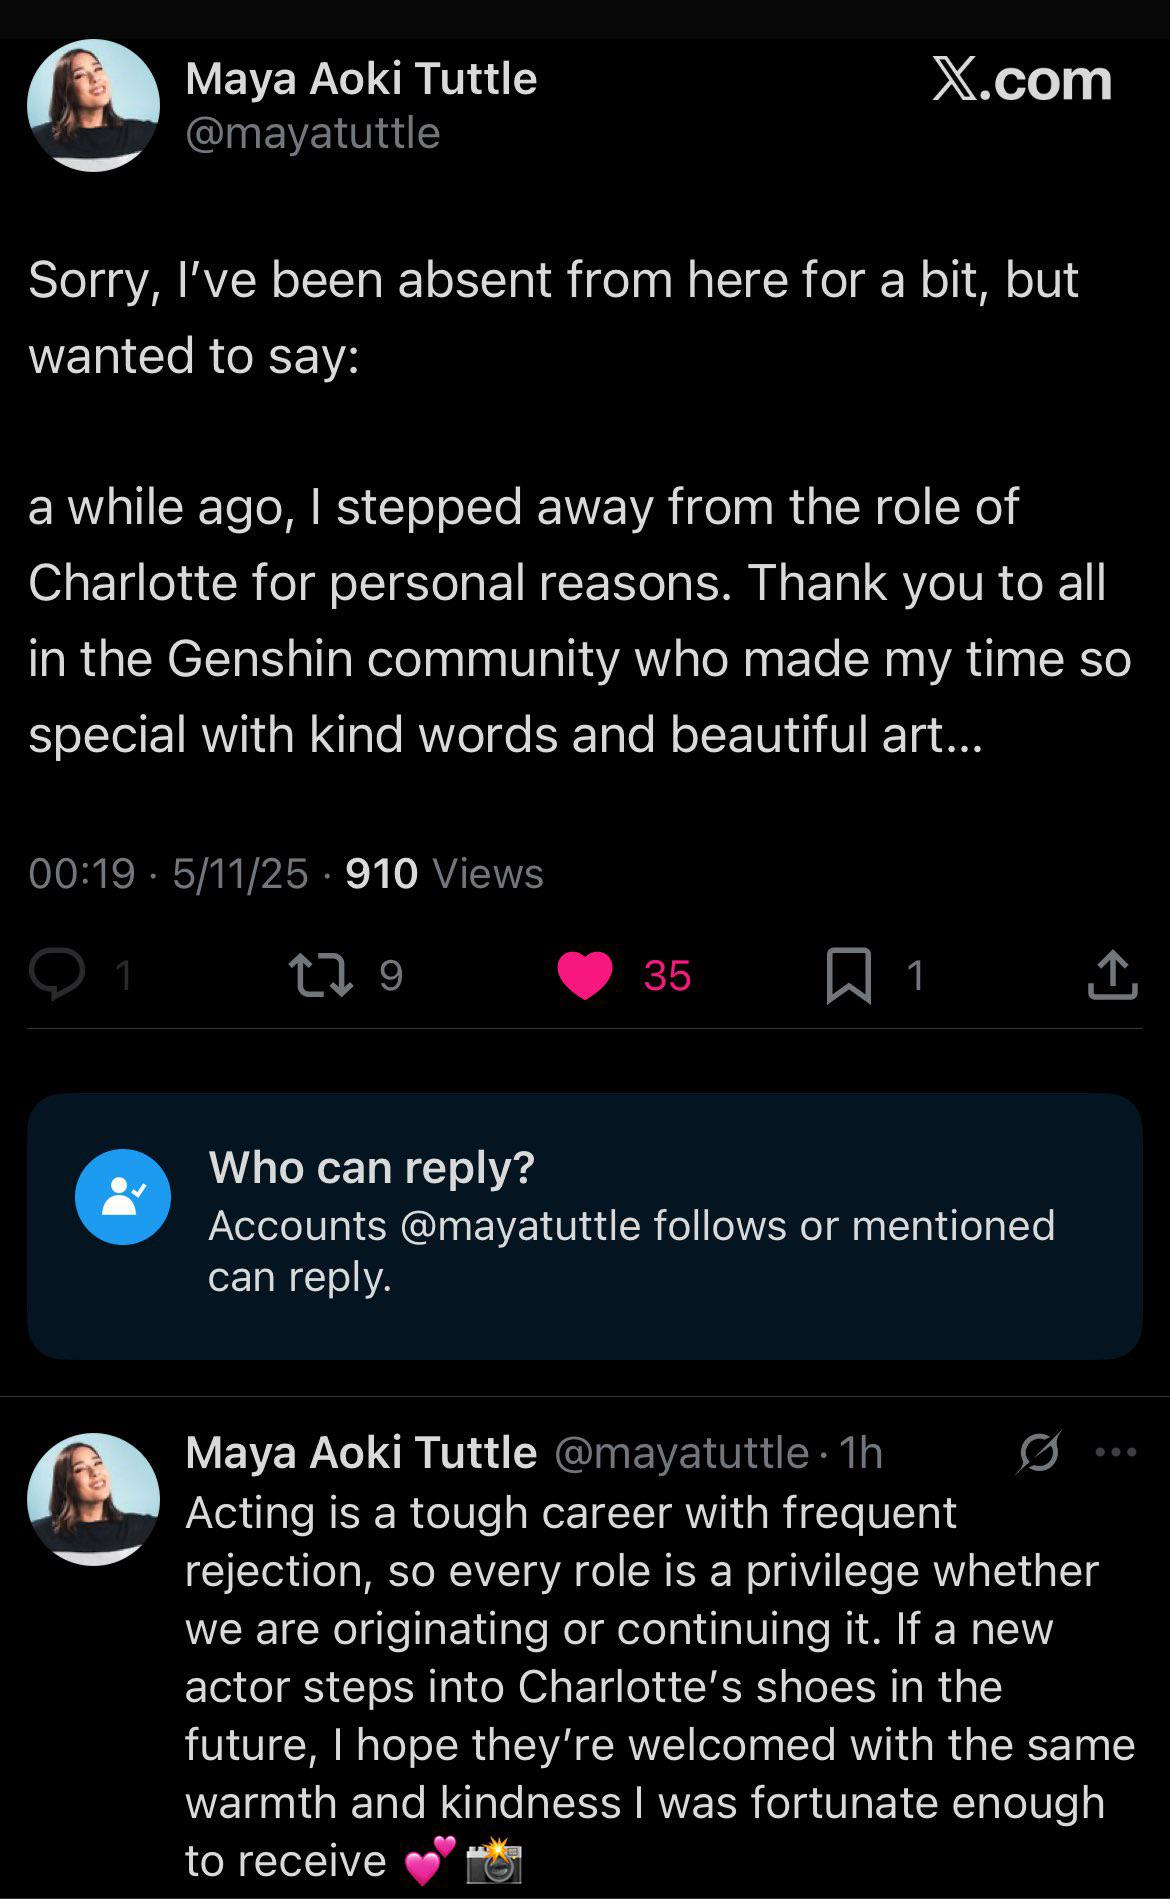Click the 5/11/25 post date

click(240, 874)
